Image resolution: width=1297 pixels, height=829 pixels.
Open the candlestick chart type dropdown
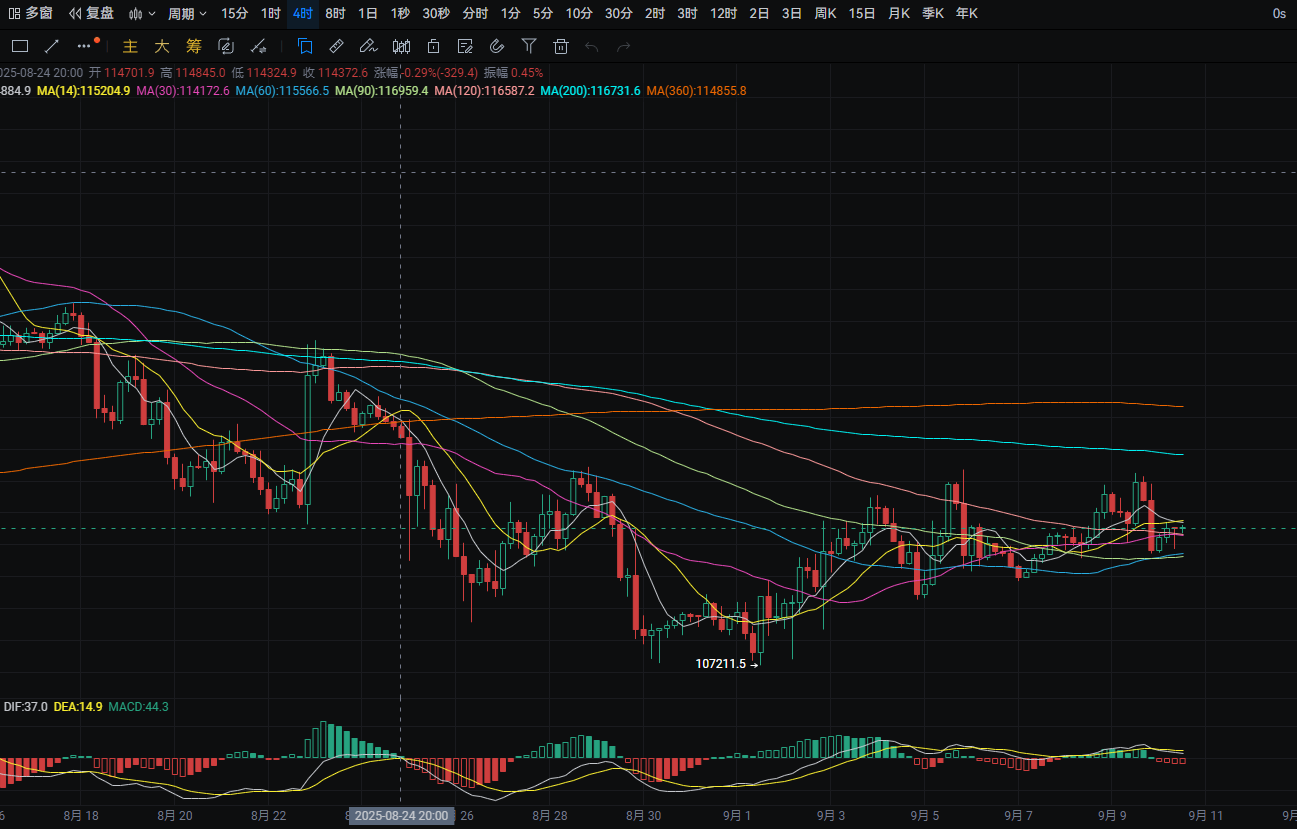pos(143,14)
